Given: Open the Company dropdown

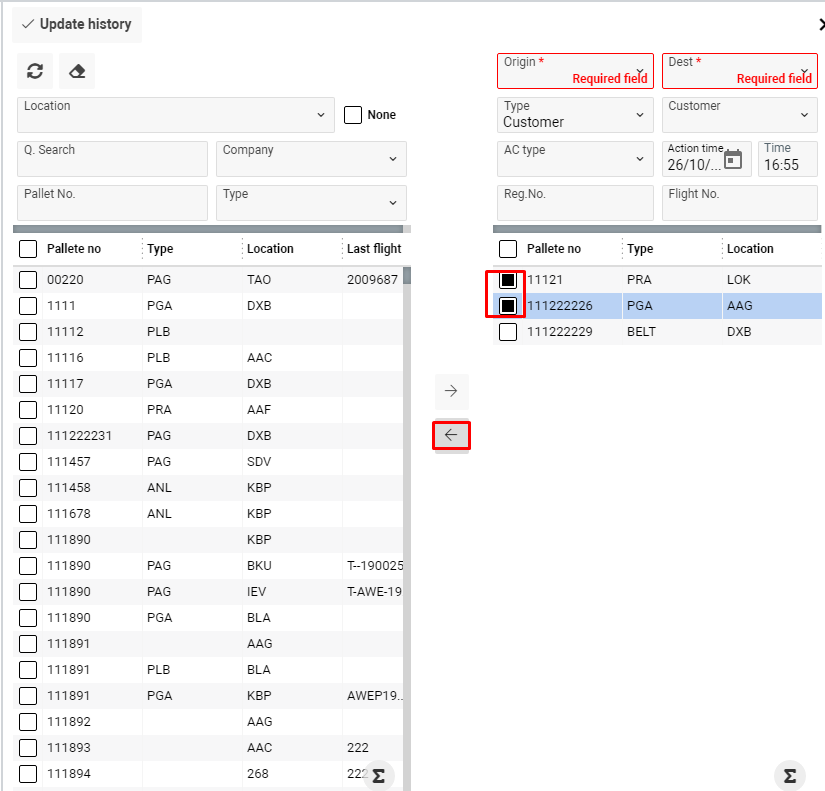Looking at the screenshot, I should (391, 159).
